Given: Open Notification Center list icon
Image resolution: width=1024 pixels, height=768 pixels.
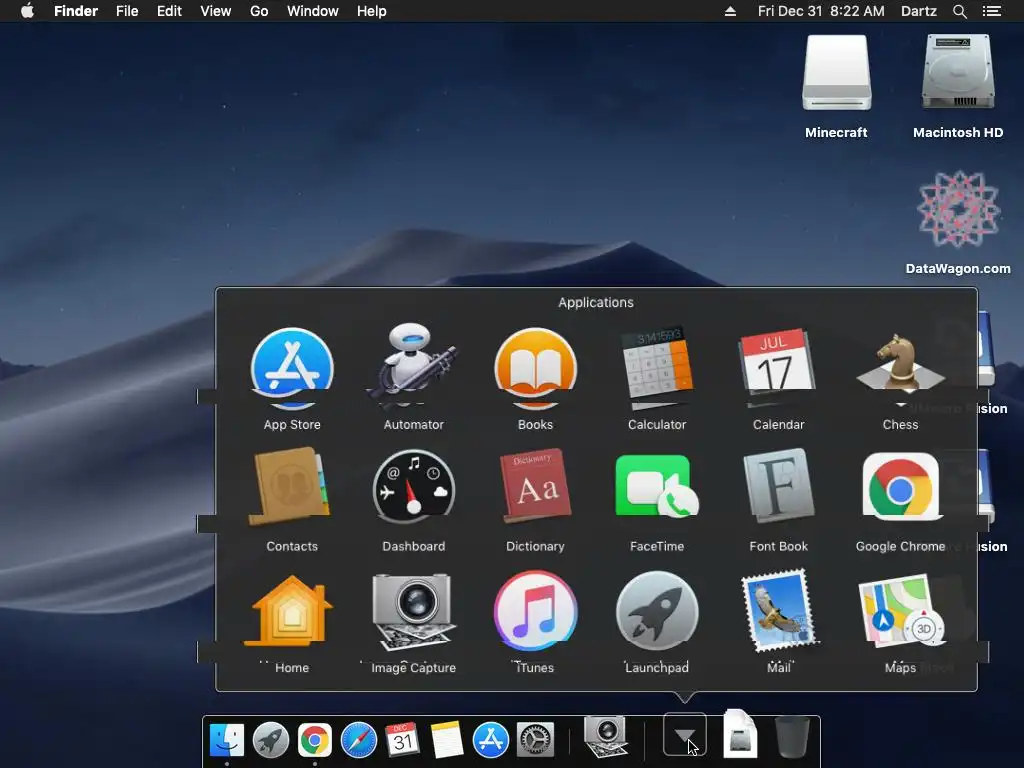Looking at the screenshot, I should point(991,11).
